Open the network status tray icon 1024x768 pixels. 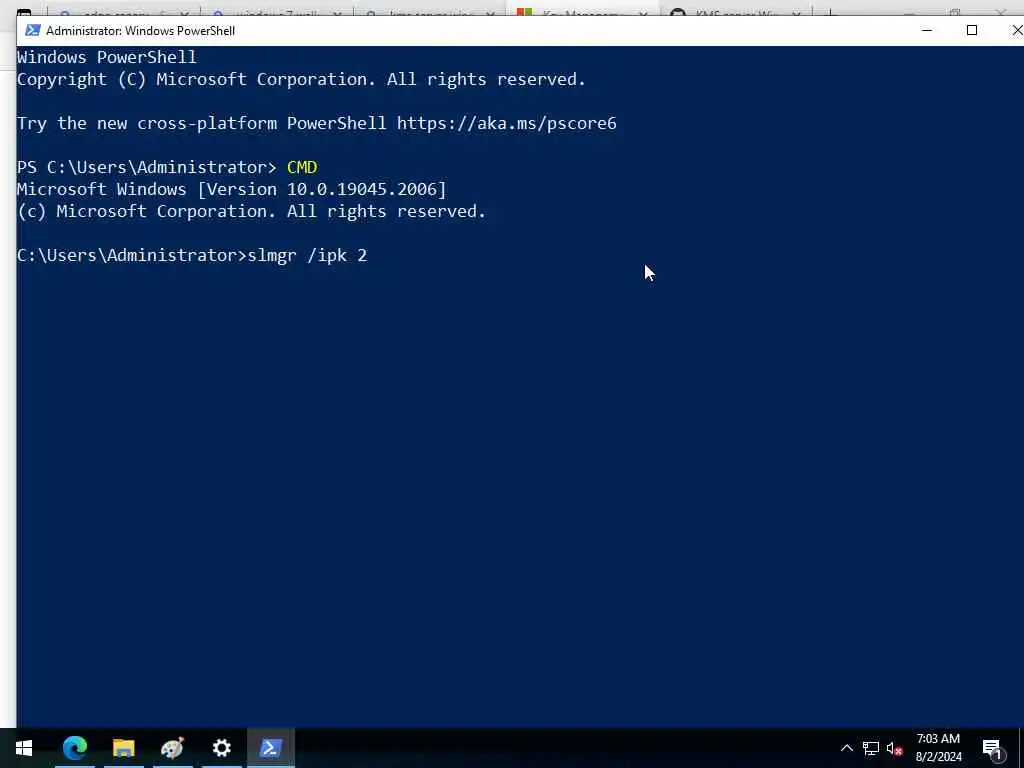point(871,748)
